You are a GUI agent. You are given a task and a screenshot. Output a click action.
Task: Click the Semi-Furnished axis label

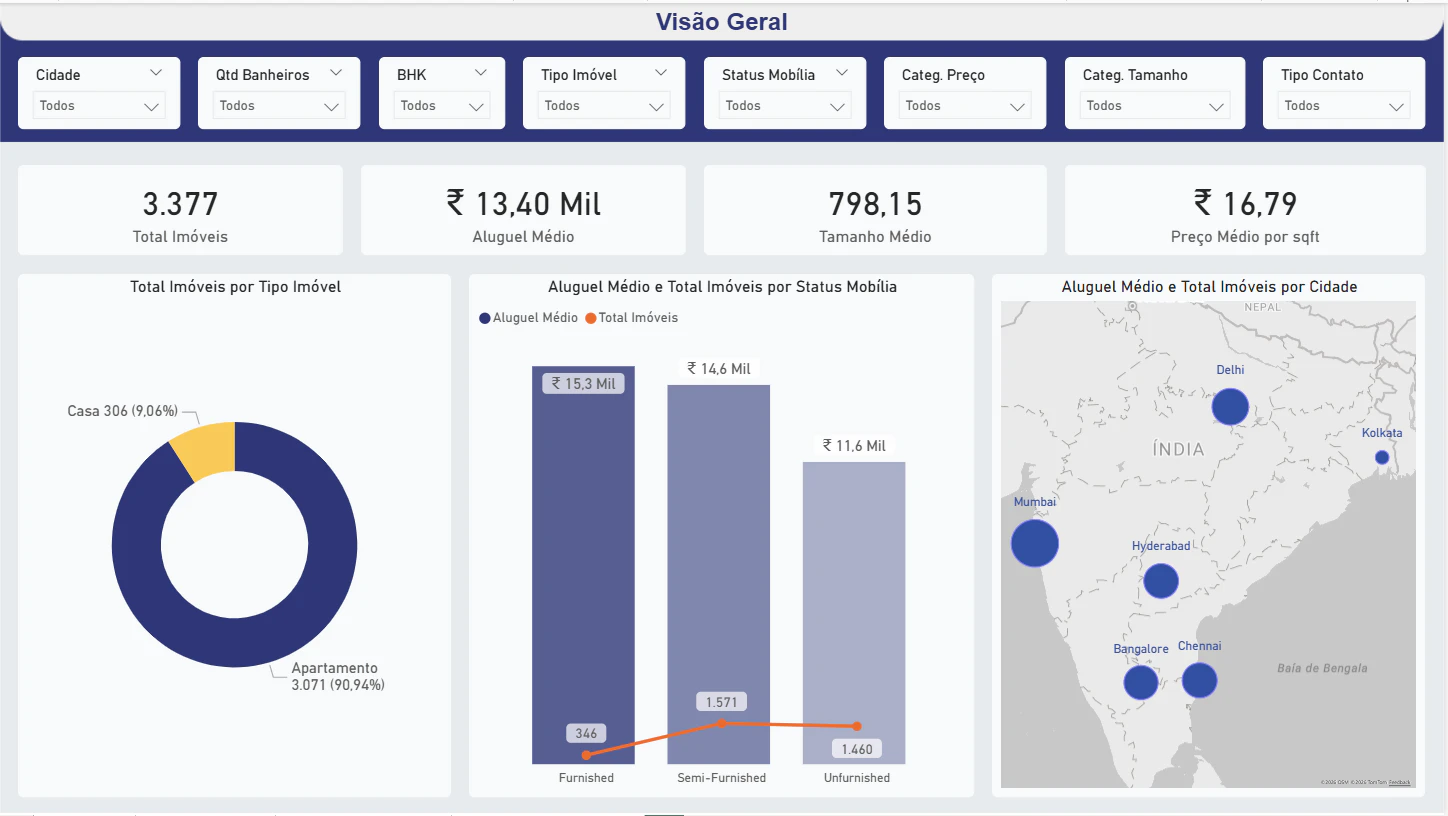pyautogui.click(x=722, y=778)
